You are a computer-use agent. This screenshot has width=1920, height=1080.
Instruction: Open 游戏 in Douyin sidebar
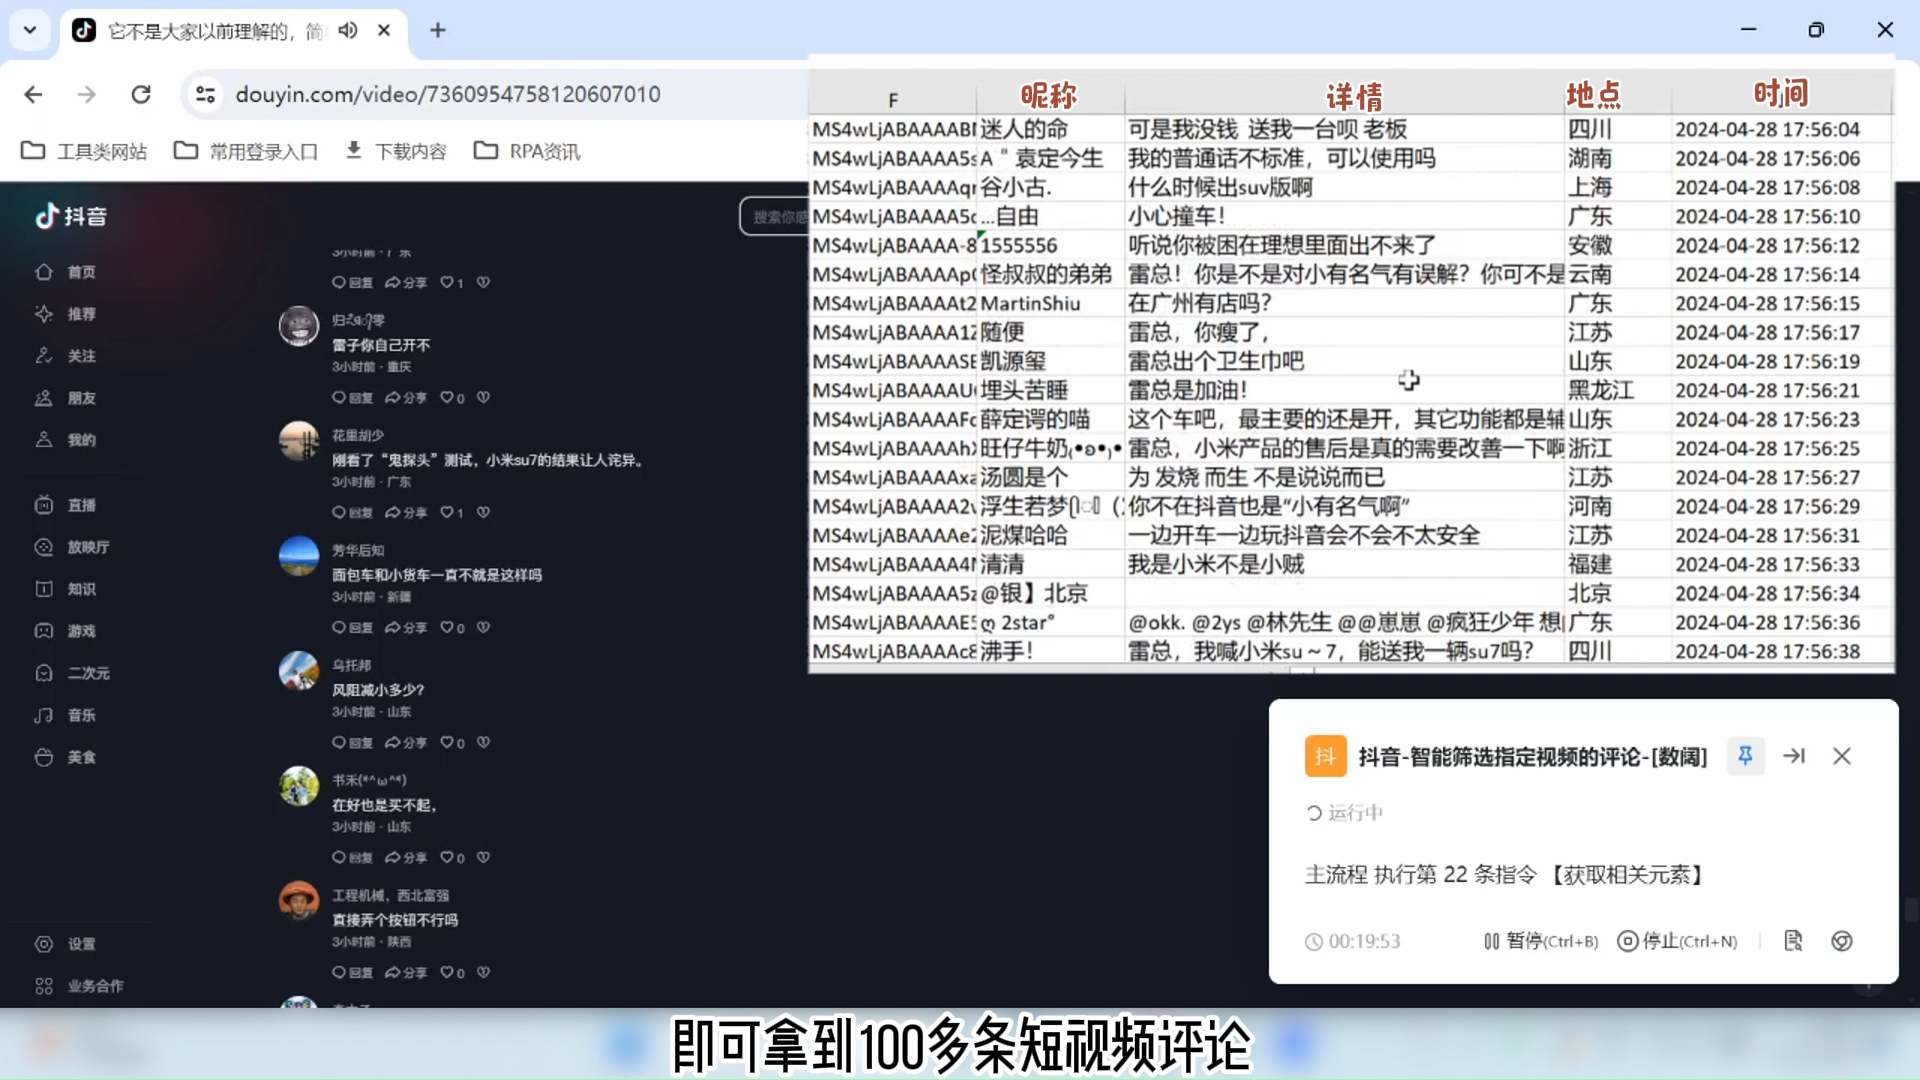pyautogui.click(x=66, y=631)
